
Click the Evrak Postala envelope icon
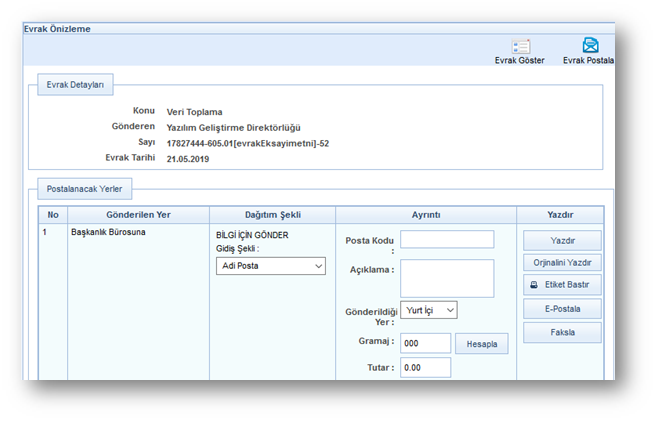(x=590, y=46)
